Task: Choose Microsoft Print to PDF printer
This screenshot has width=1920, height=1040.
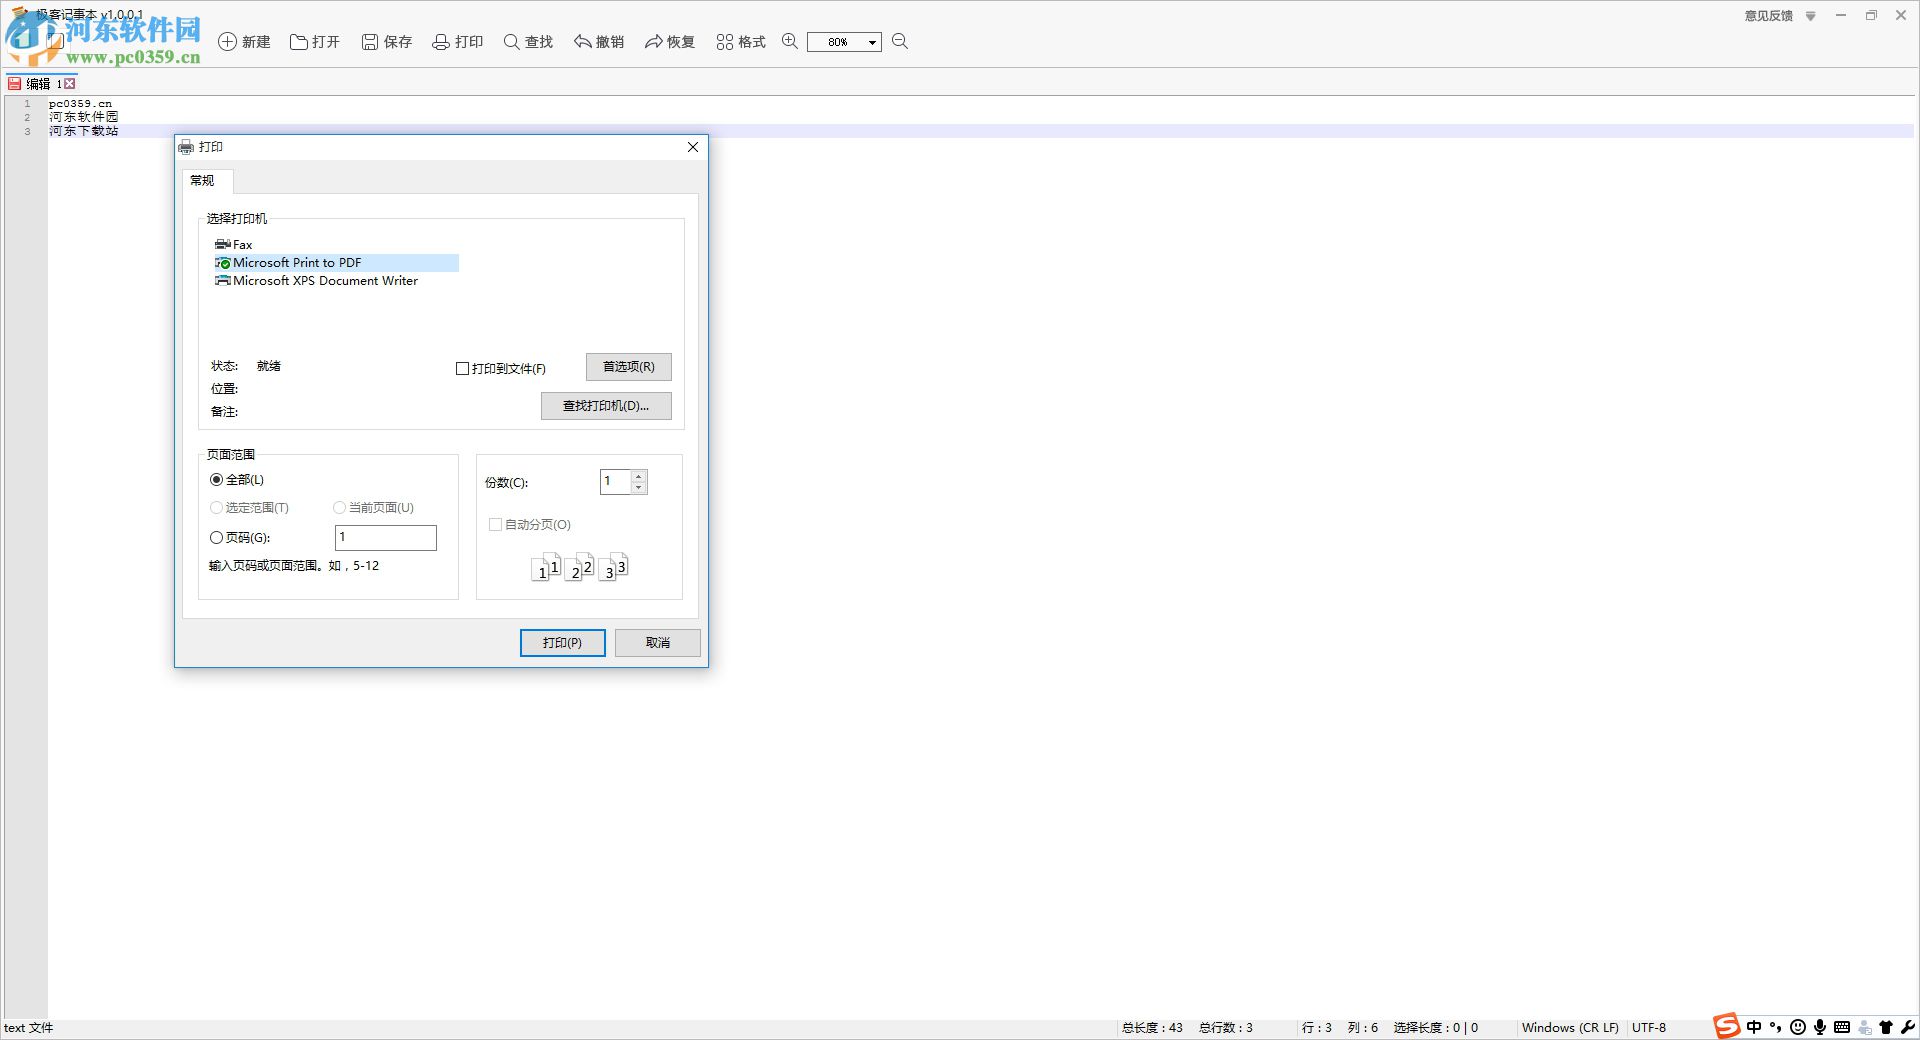Action: click(336, 263)
